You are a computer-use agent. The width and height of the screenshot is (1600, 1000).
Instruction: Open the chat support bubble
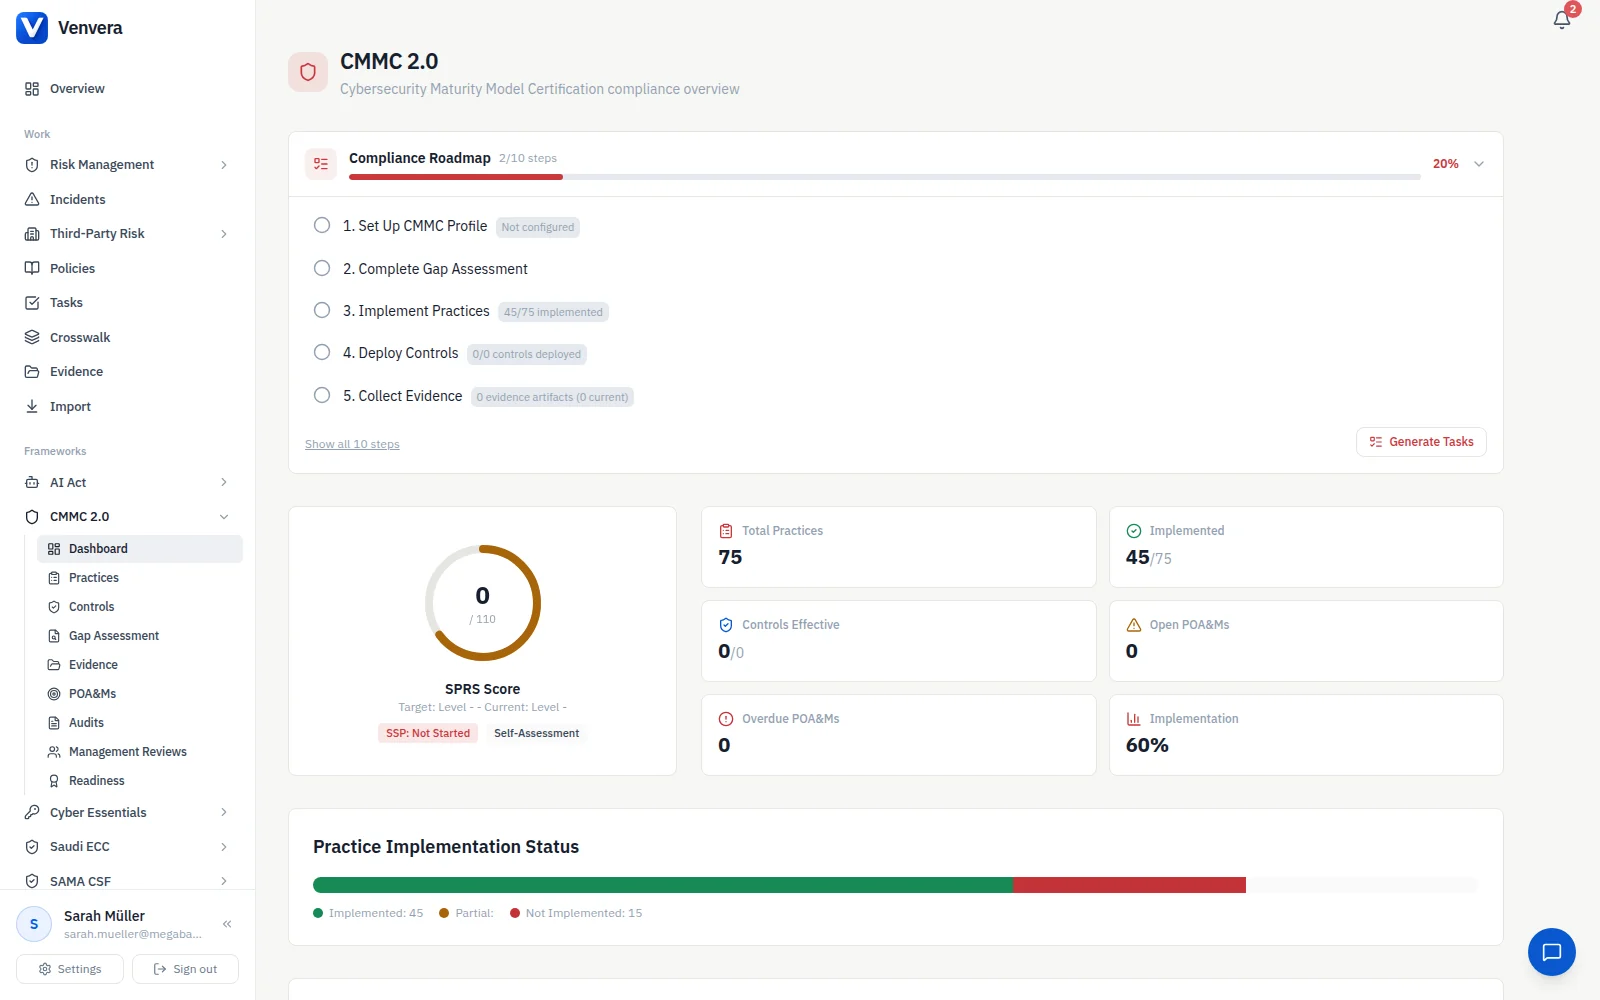point(1551,952)
